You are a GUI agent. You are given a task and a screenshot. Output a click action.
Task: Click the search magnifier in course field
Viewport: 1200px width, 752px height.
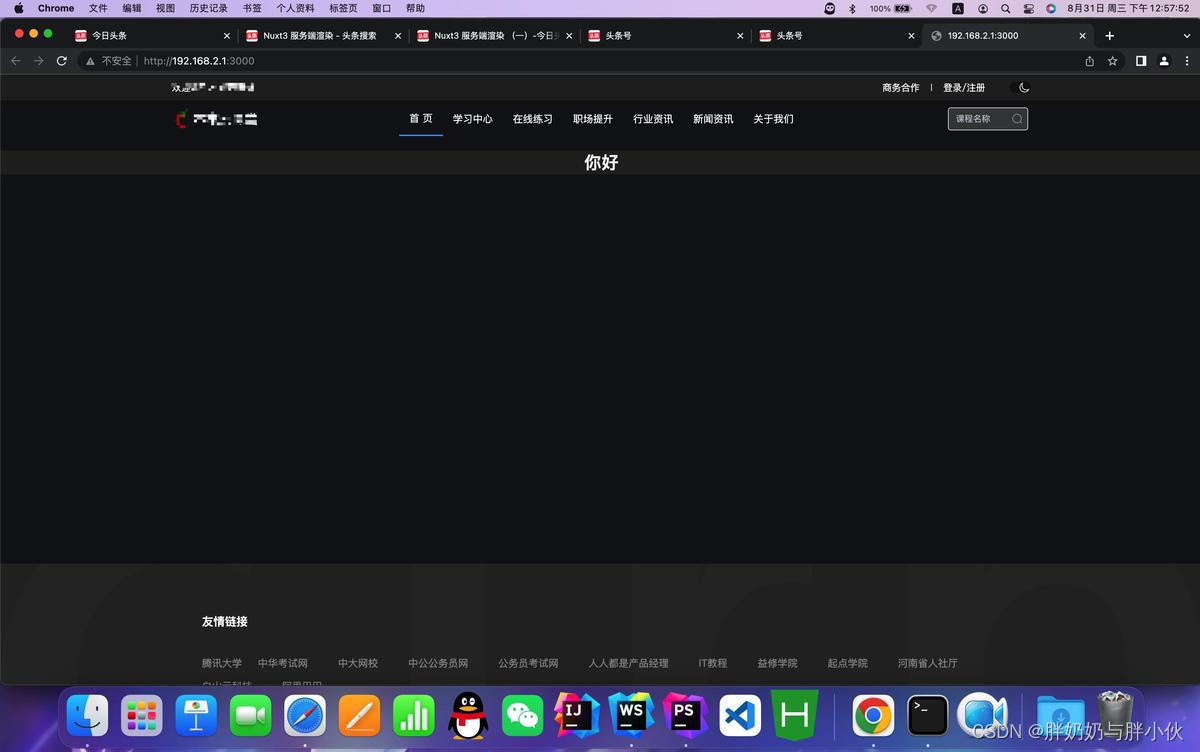point(1017,119)
